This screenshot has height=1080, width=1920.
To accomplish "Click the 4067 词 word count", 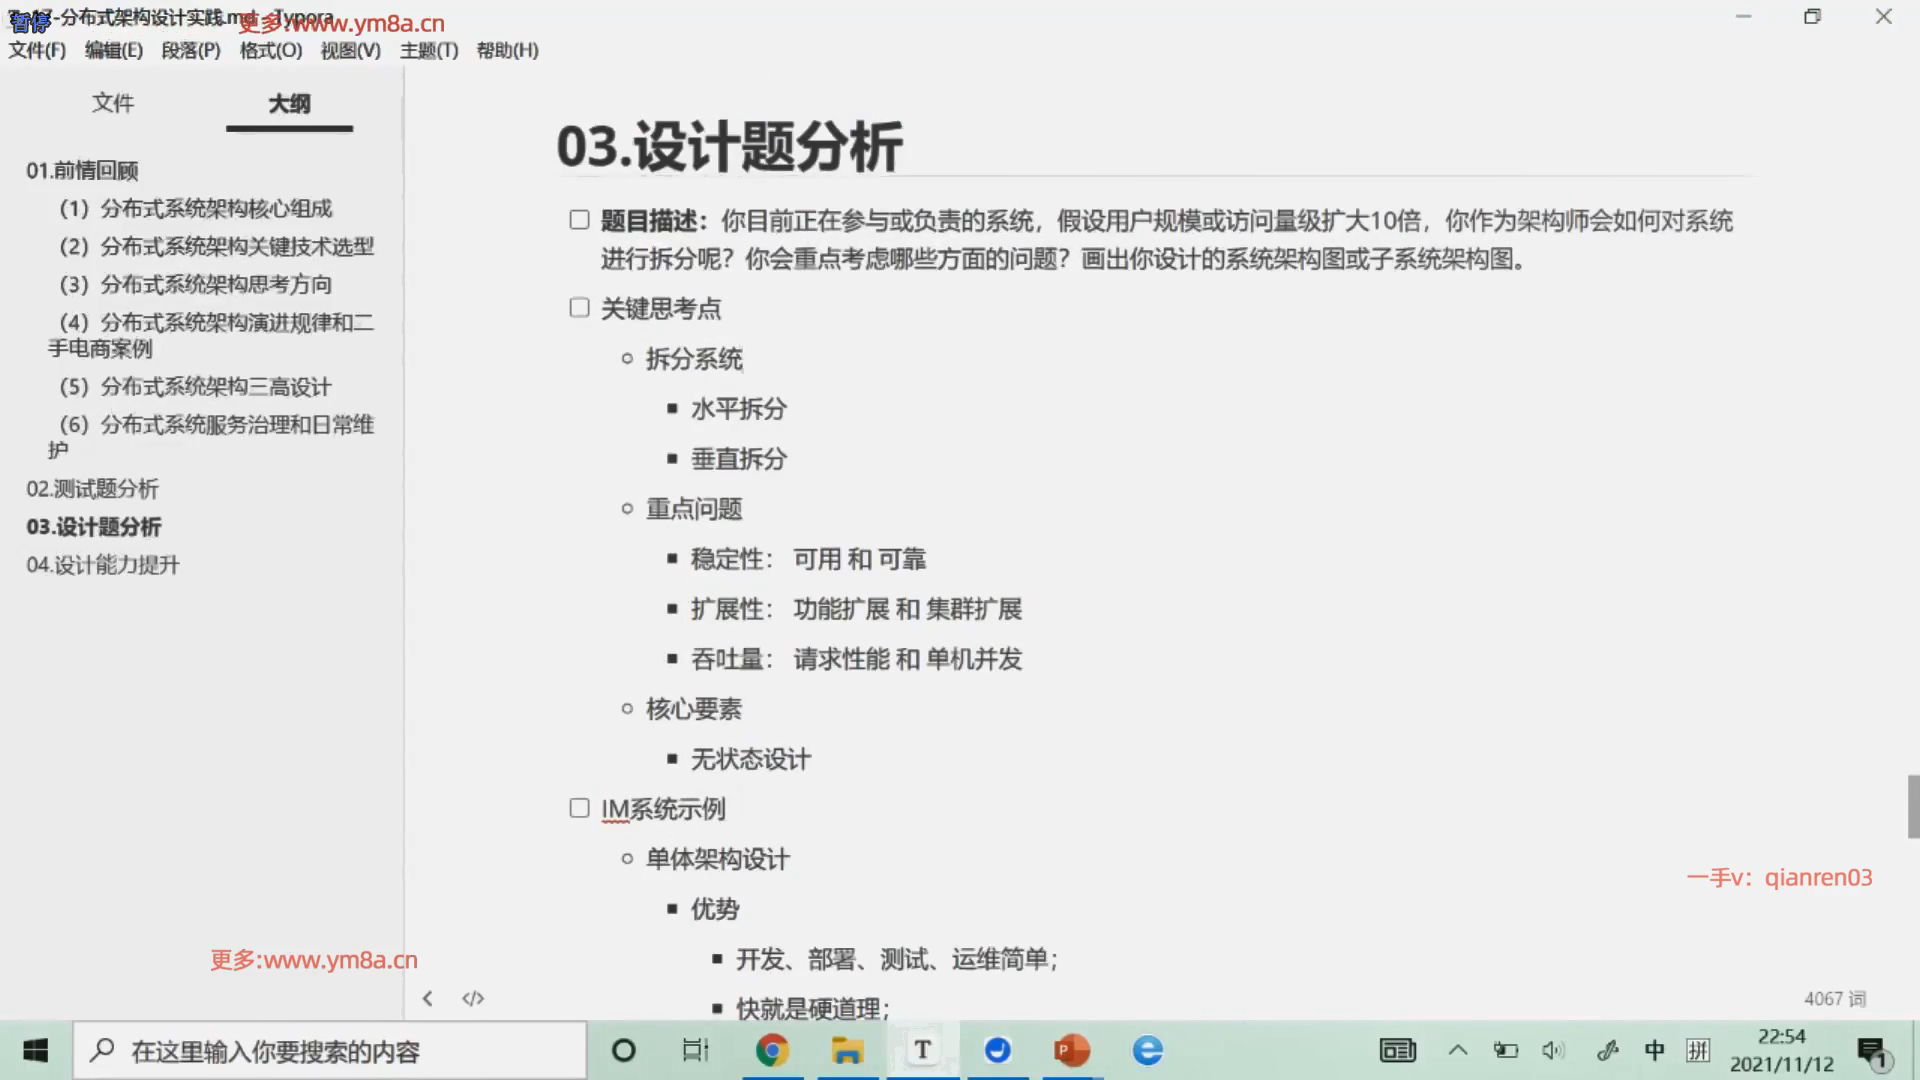I will (x=1834, y=998).
